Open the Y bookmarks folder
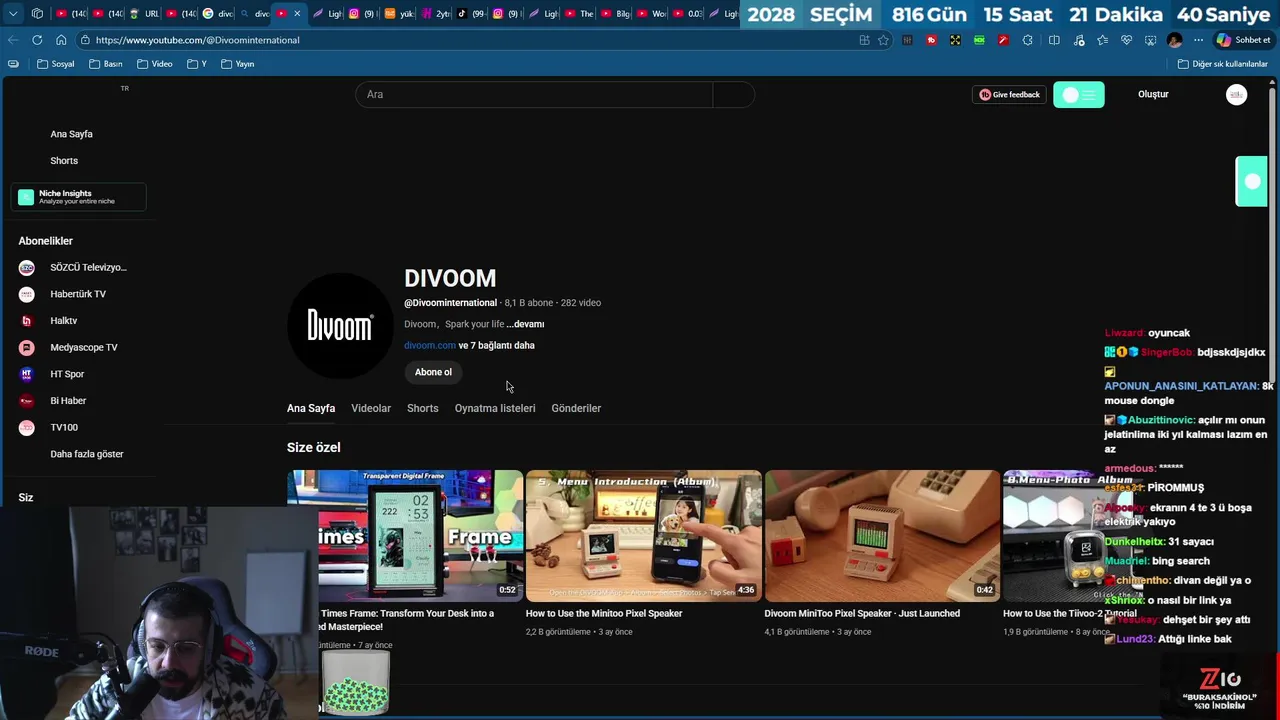1280x720 pixels. (x=197, y=64)
